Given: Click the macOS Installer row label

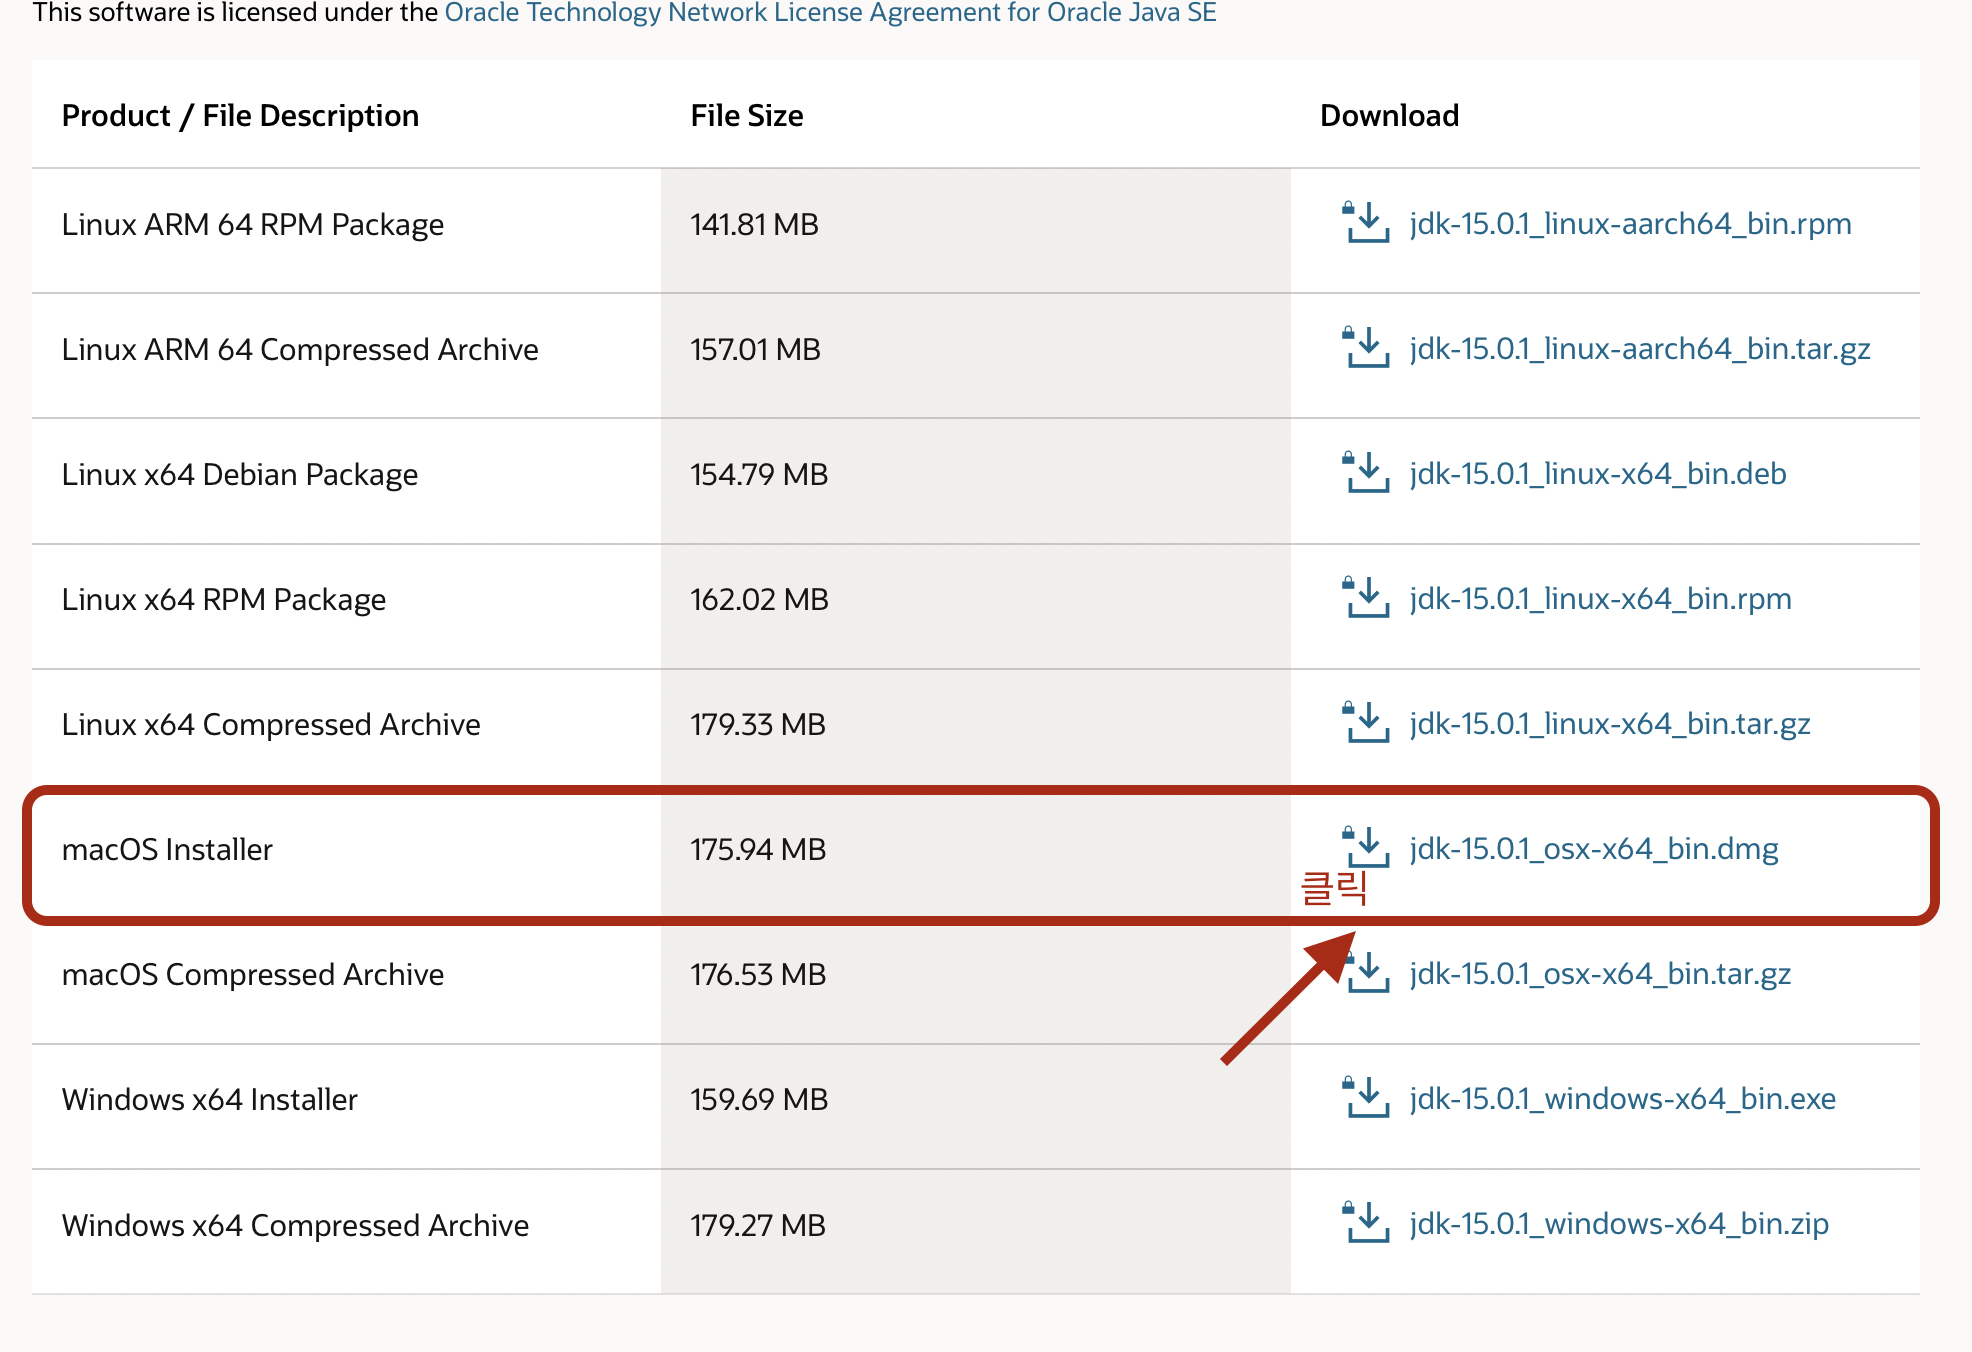Looking at the screenshot, I should coord(167,850).
